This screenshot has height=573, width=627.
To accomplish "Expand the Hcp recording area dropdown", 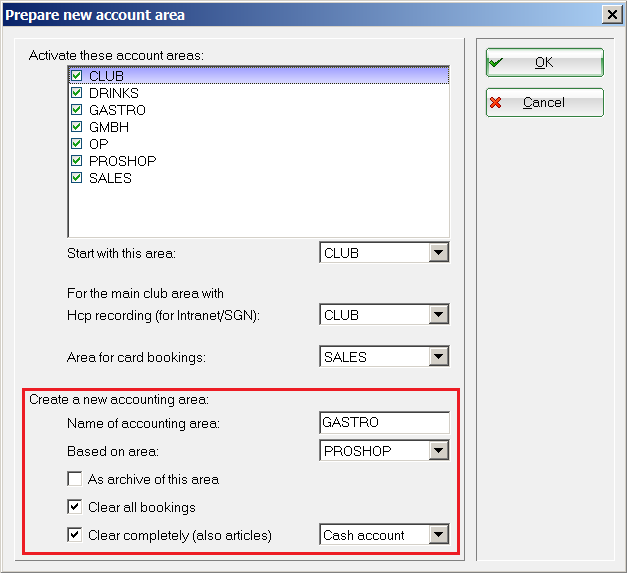I will [438, 316].
